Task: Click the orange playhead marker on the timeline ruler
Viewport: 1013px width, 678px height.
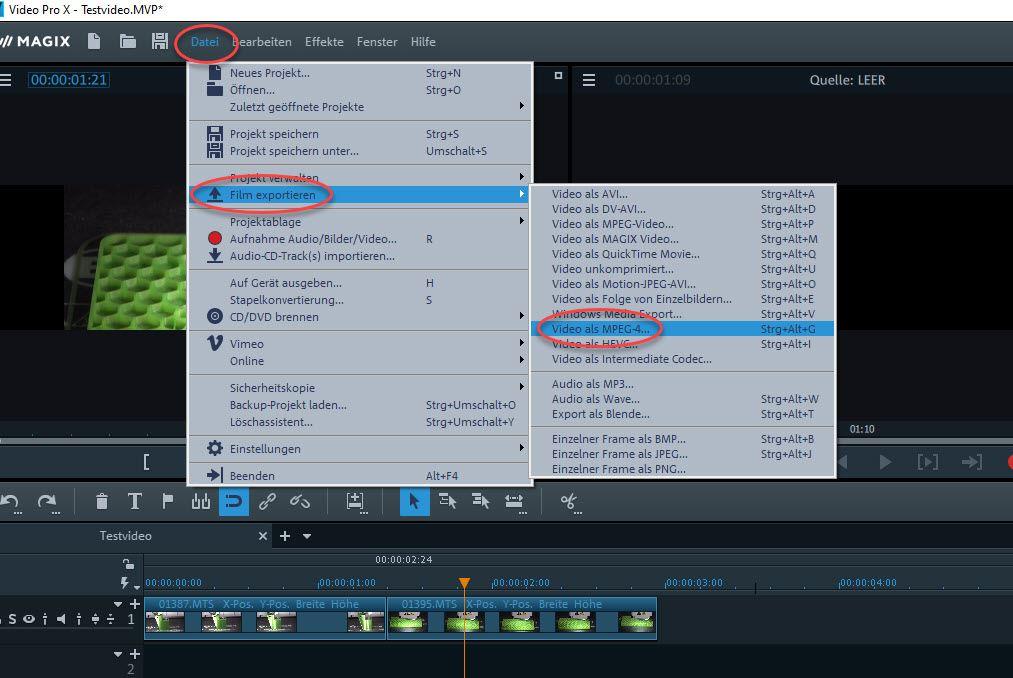Action: (465, 583)
